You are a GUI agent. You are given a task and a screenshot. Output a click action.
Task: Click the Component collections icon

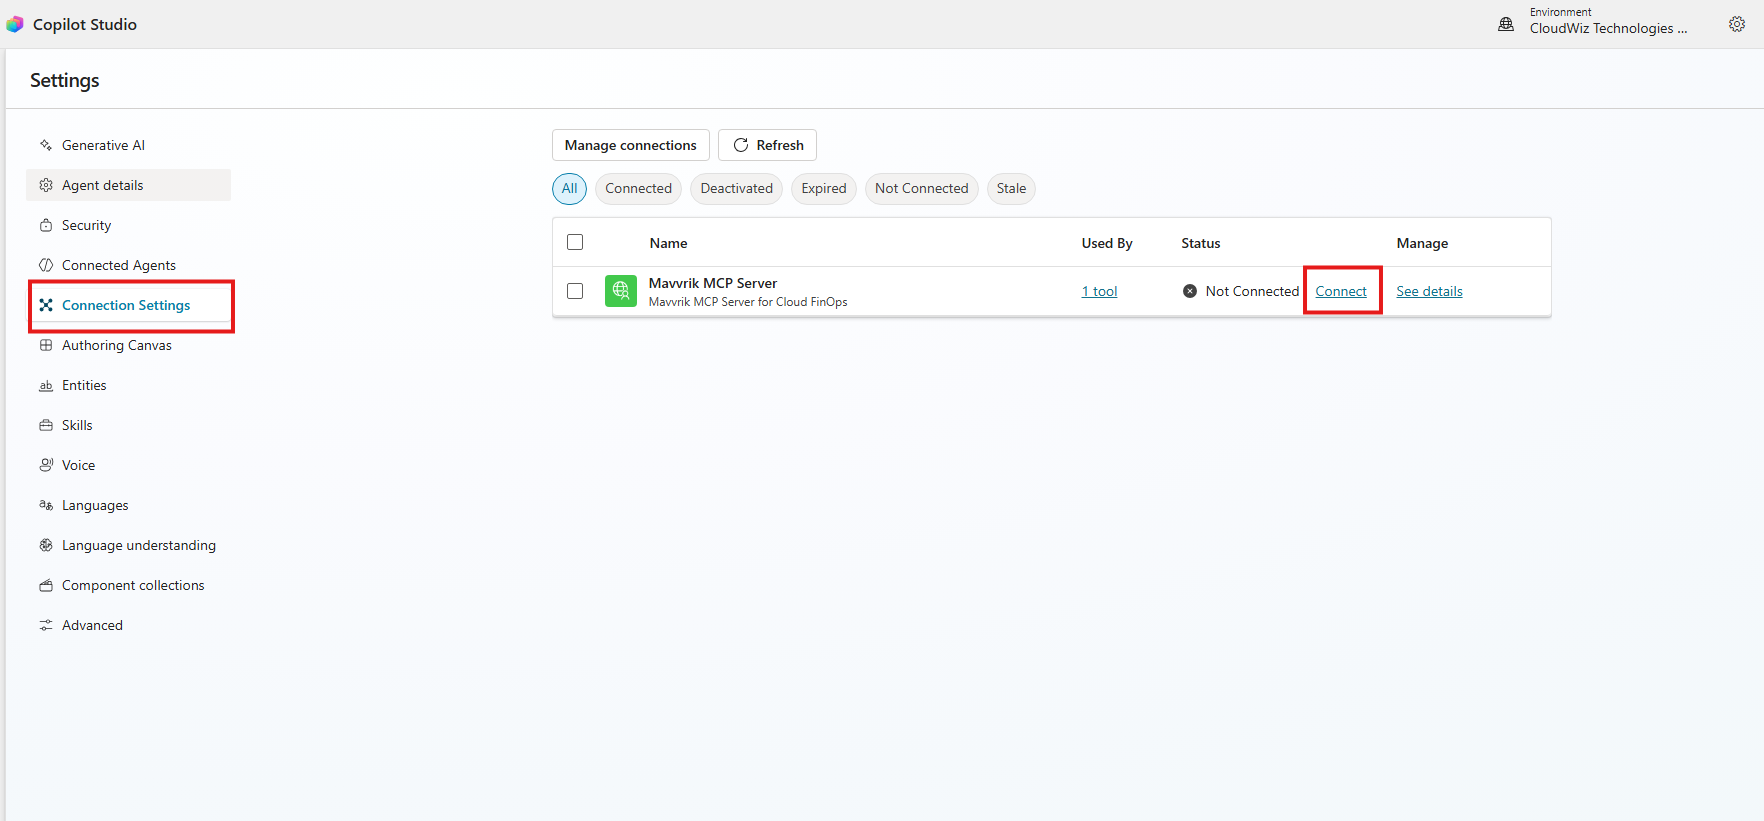point(46,585)
